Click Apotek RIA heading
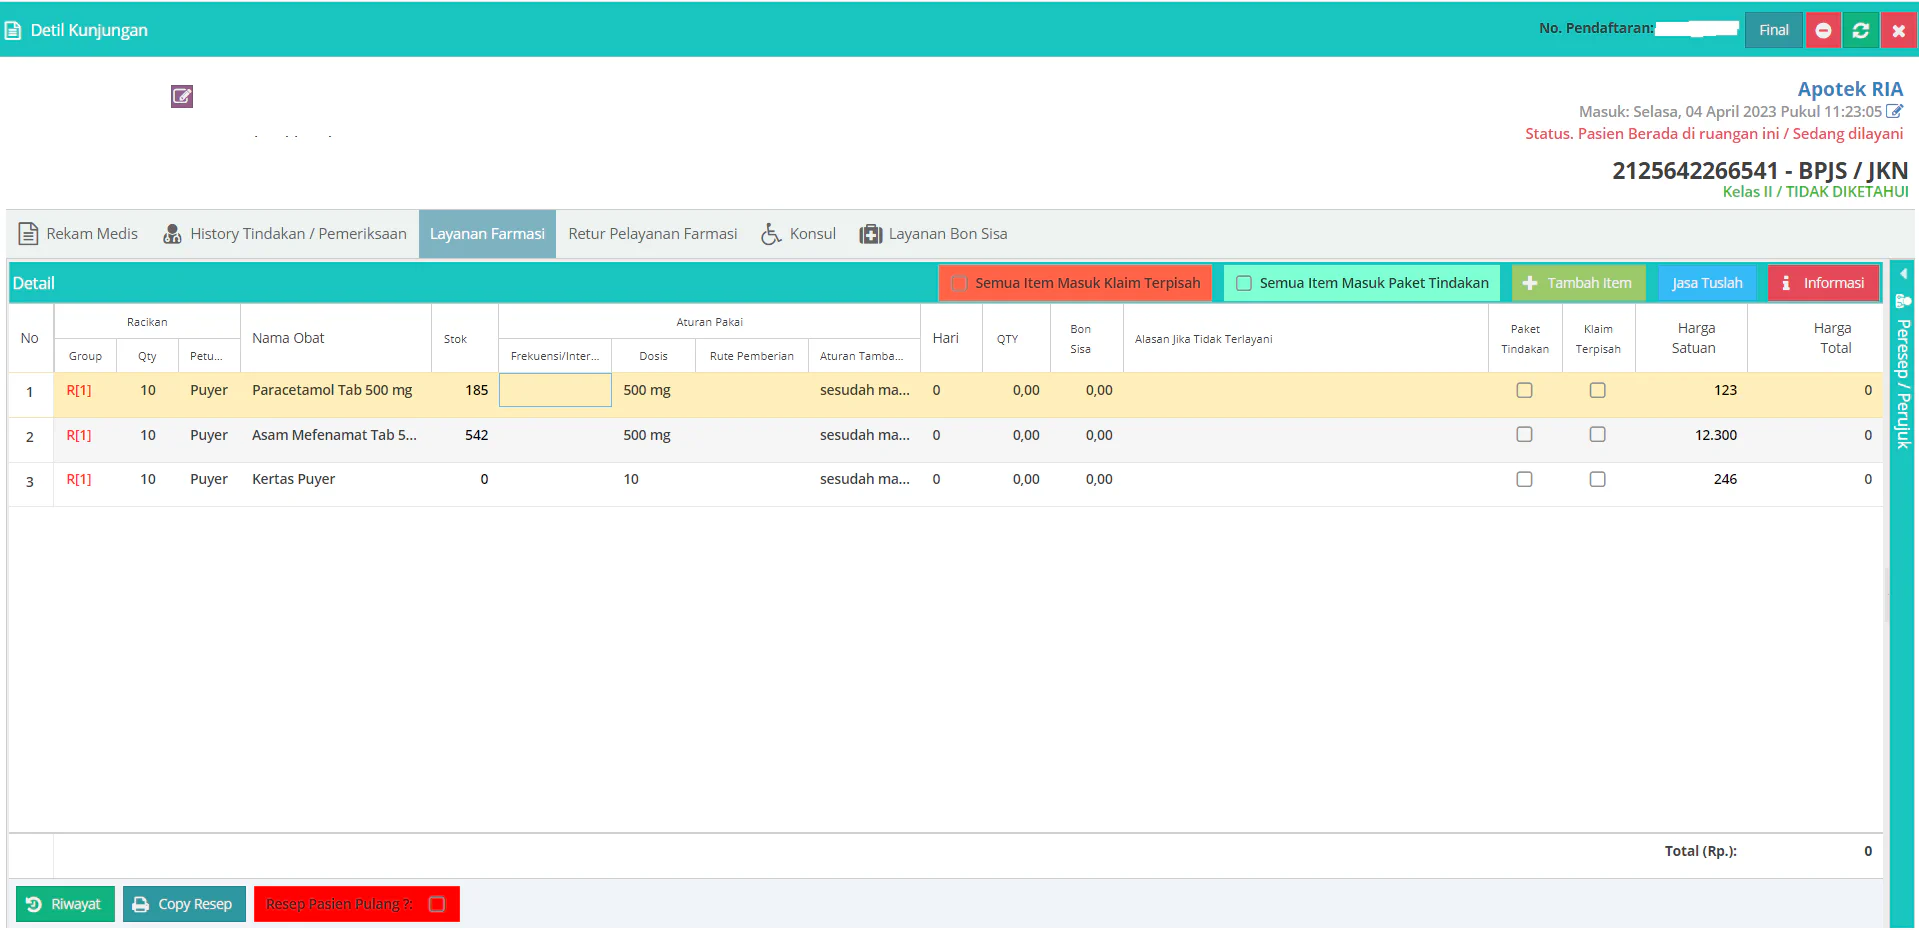This screenshot has height=930, width=1919. pyautogui.click(x=1850, y=89)
